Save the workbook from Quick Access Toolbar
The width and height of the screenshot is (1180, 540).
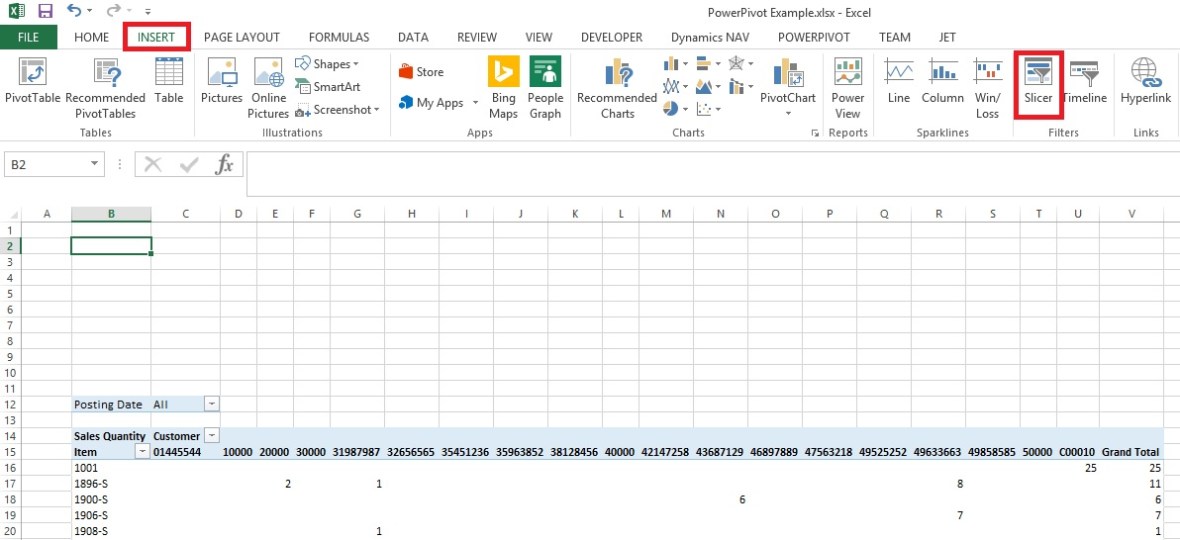[45, 11]
